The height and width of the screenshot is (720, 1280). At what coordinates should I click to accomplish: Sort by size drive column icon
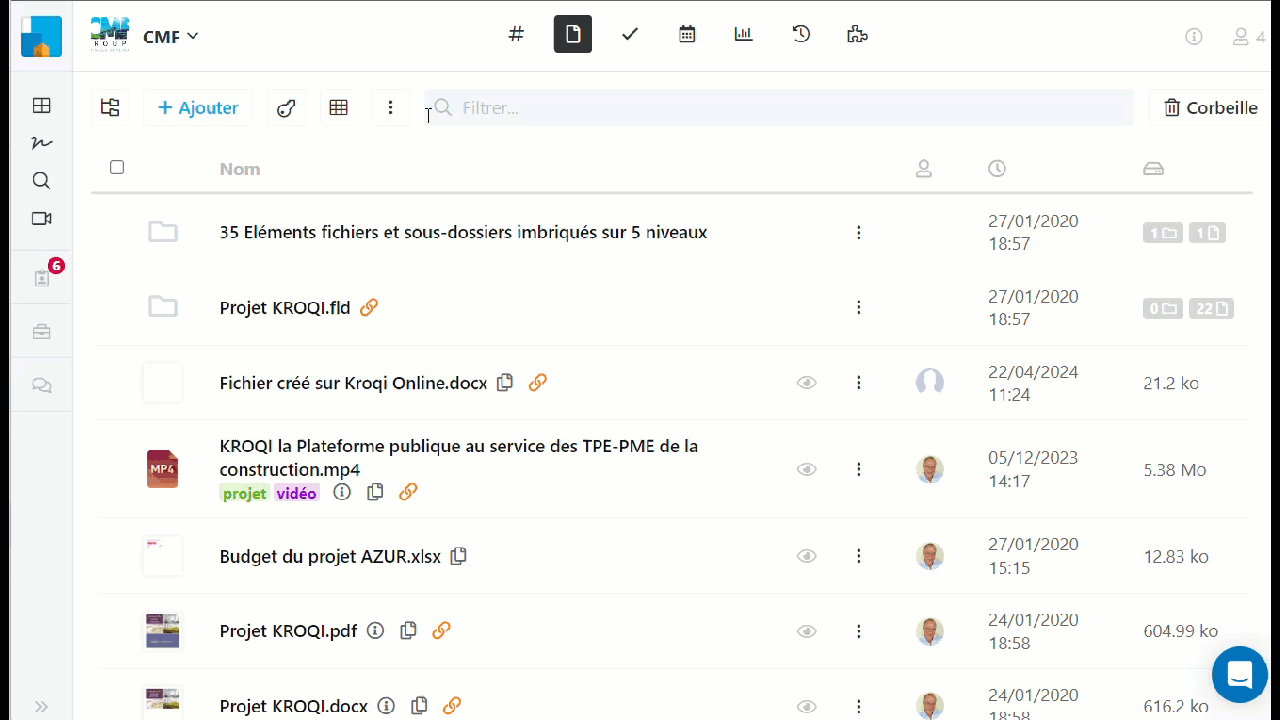pos(1153,169)
